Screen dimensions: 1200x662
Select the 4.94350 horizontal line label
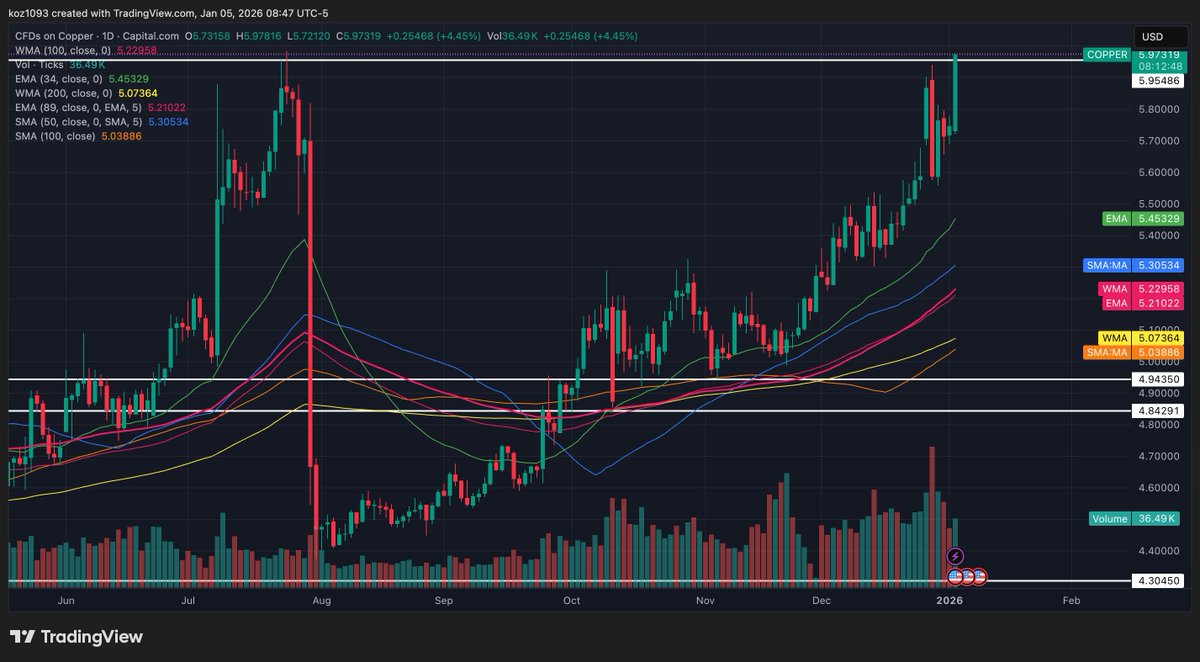pos(1159,379)
